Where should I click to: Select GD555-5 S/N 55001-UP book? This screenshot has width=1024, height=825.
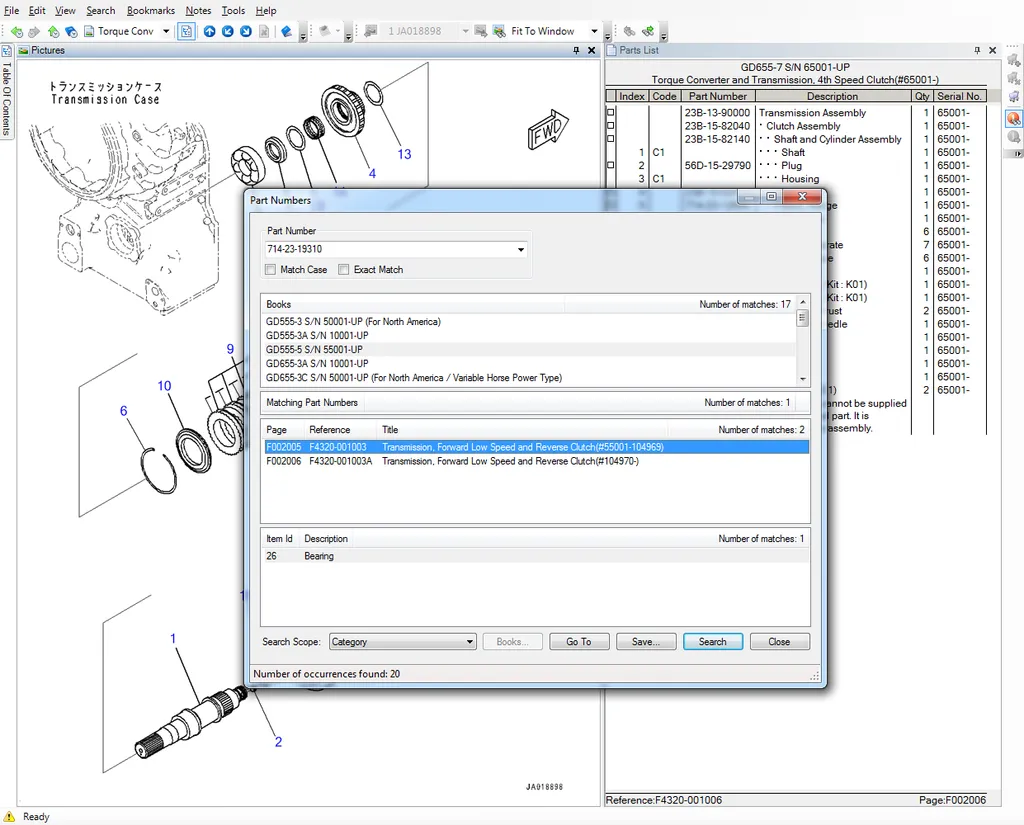(528, 349)
